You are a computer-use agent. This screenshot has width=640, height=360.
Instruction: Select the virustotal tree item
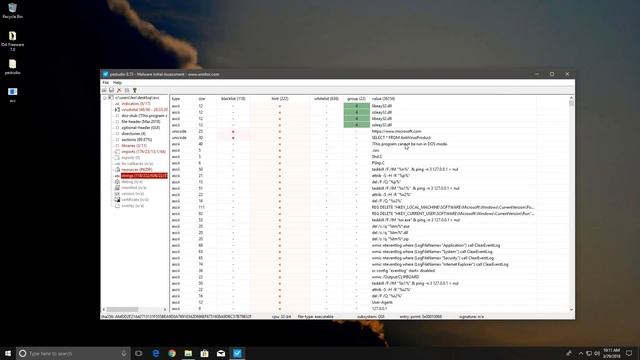click(x=144, y=110)
